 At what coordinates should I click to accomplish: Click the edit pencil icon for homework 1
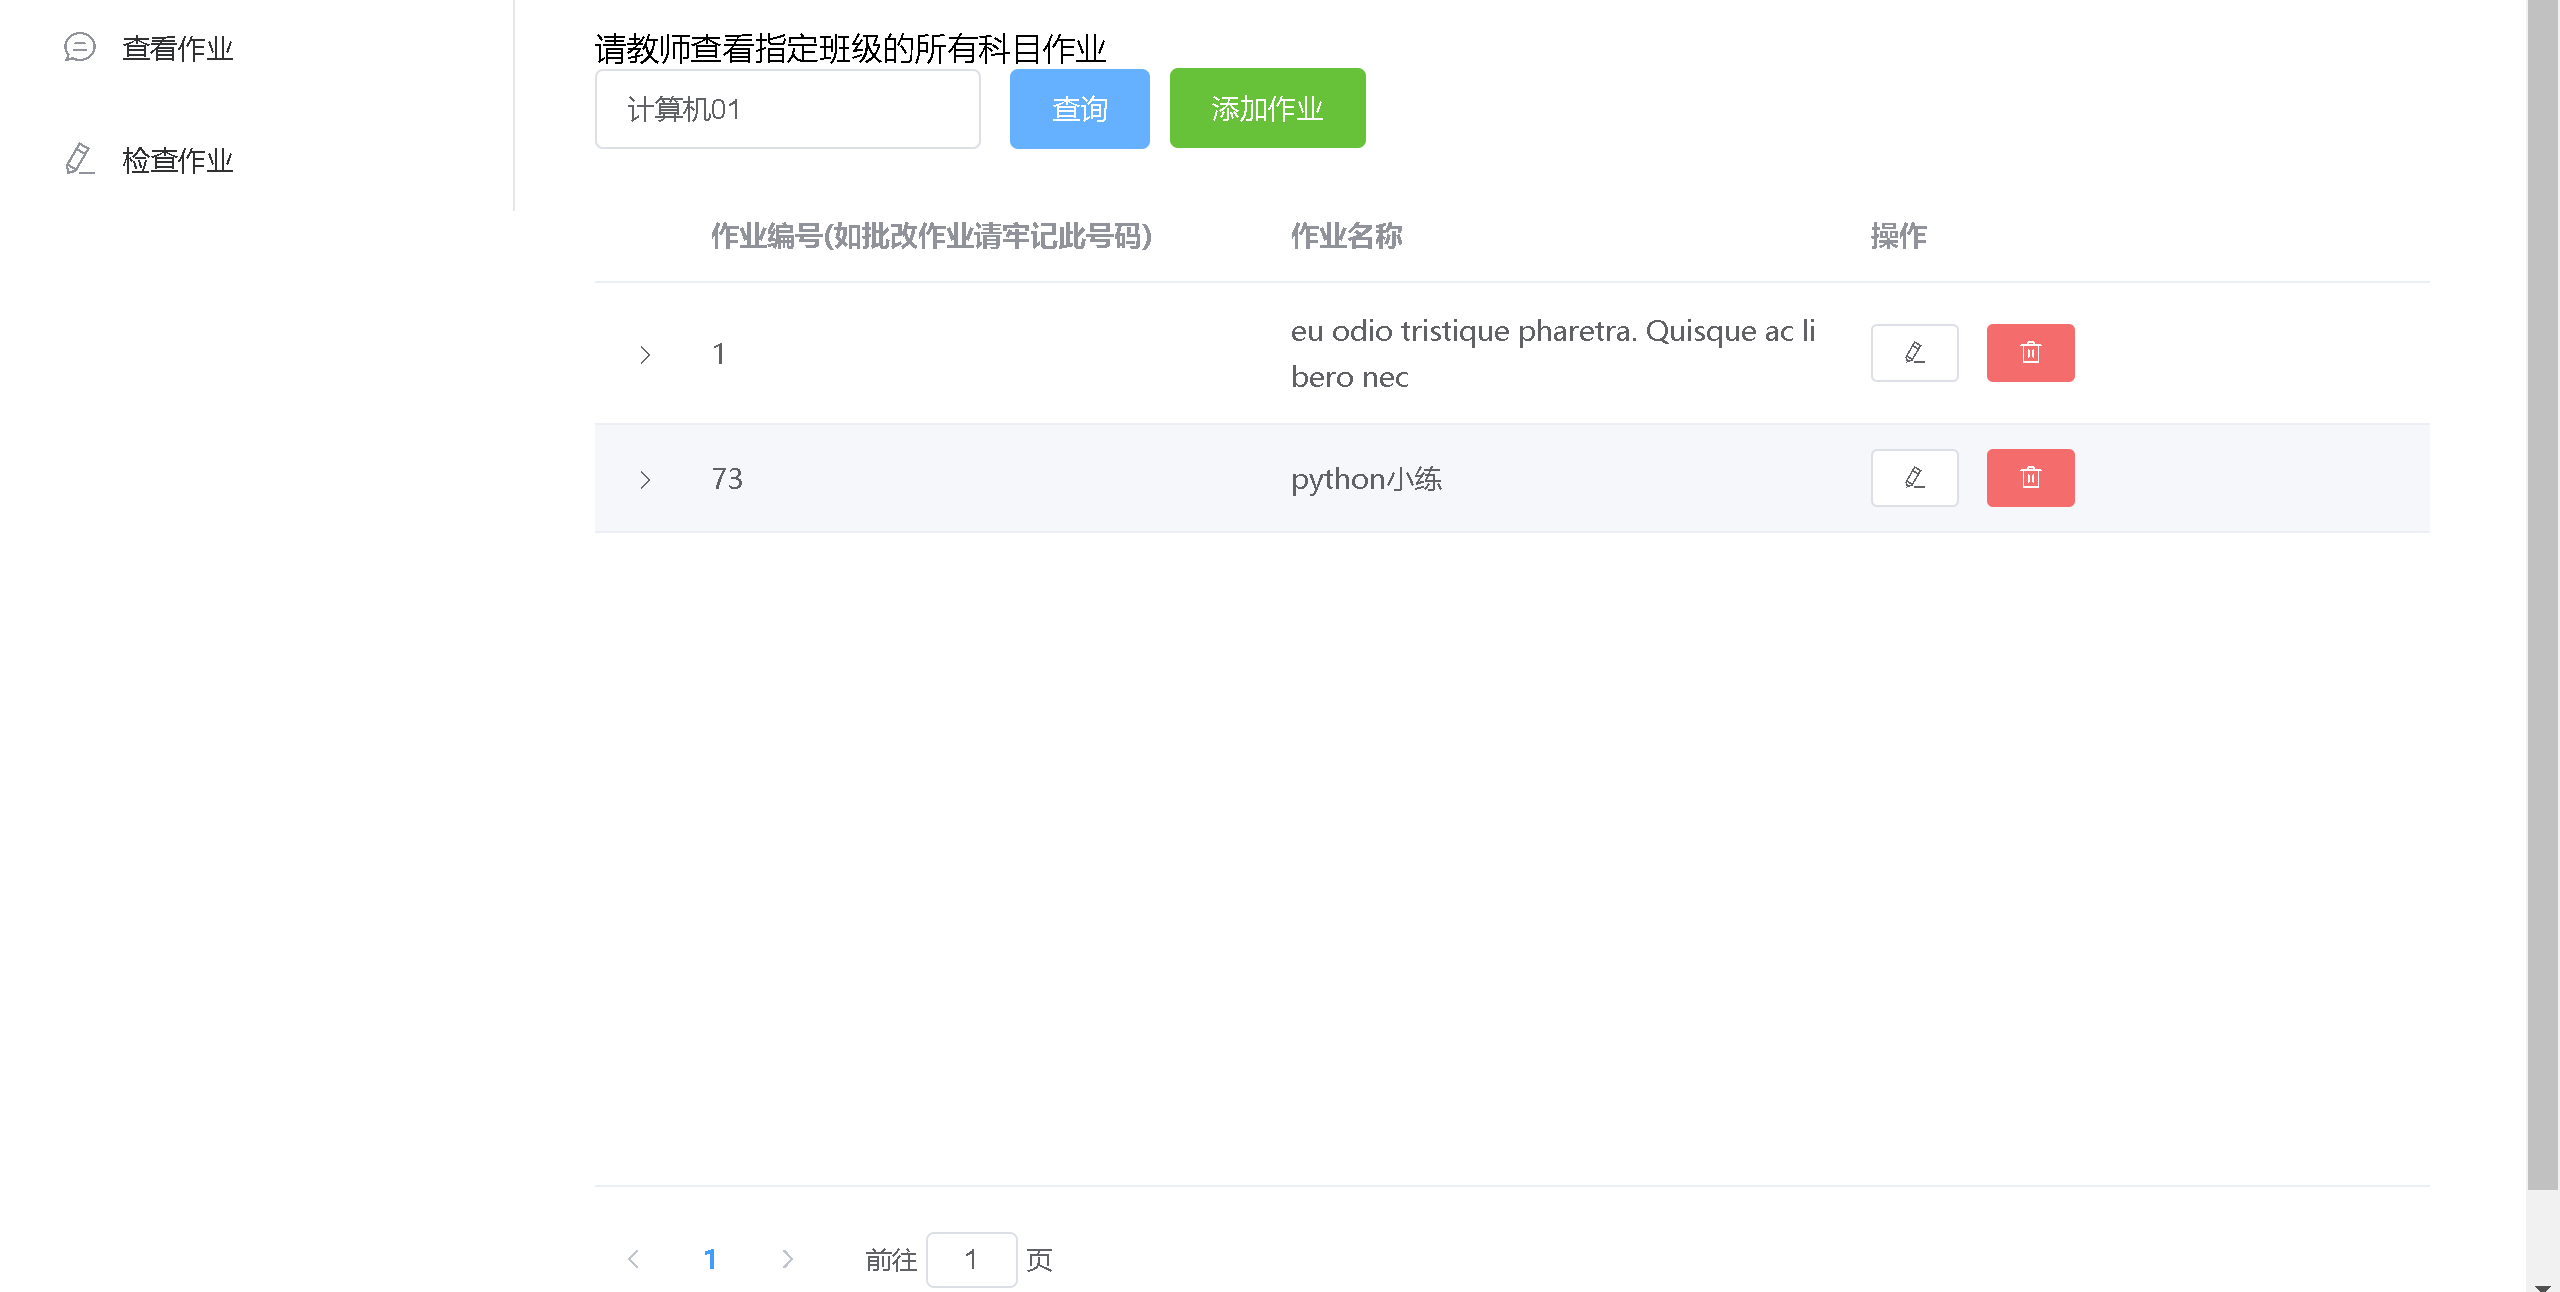1914,353
